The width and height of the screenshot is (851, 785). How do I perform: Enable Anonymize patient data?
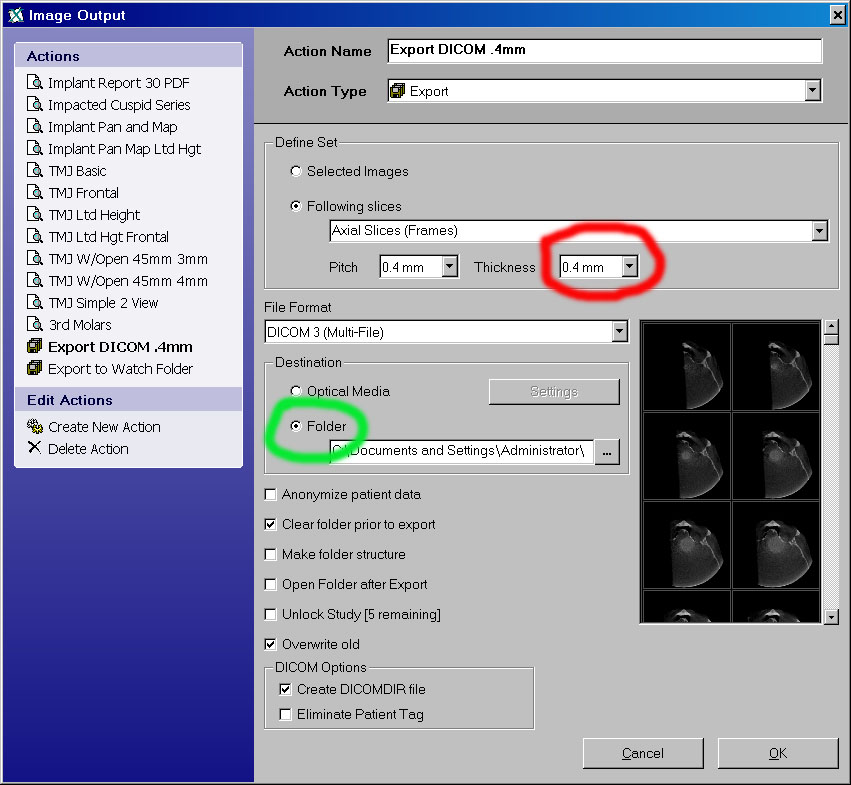270,495
